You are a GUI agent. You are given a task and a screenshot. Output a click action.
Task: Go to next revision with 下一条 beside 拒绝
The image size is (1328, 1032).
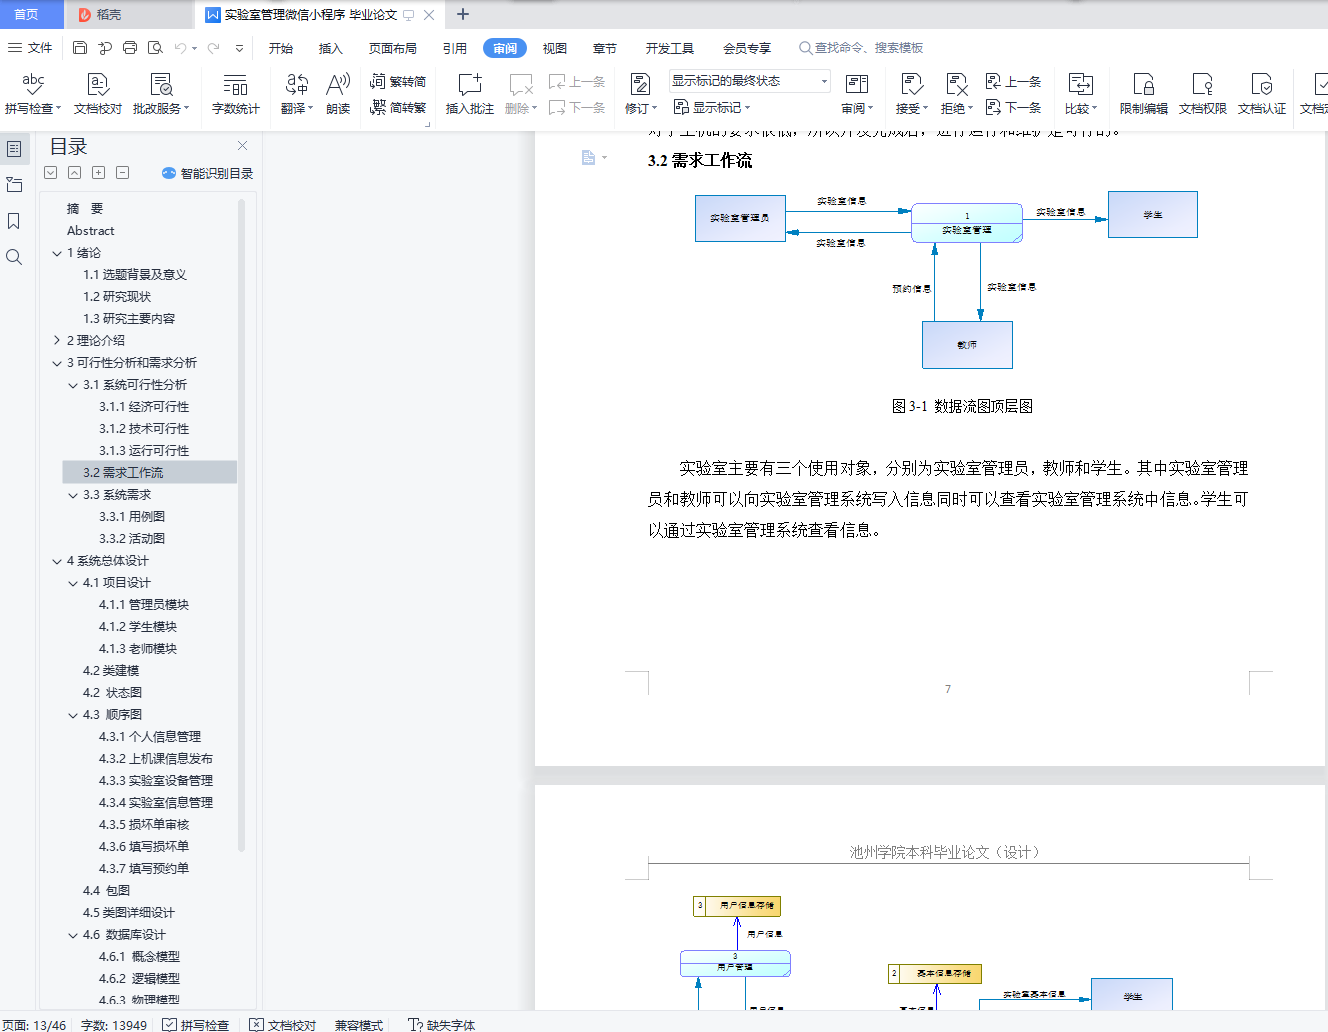pos(1014,107)
